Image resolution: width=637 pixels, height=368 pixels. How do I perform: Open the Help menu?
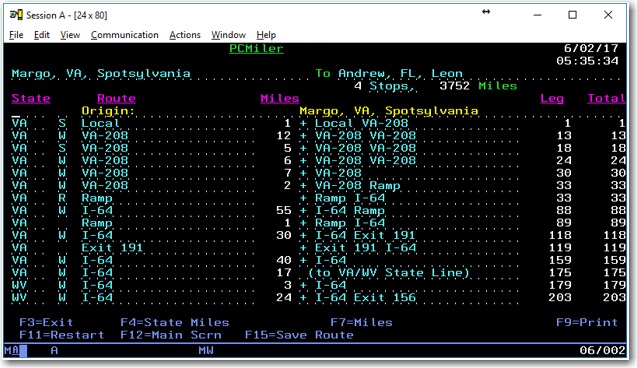tap(266, 35)
